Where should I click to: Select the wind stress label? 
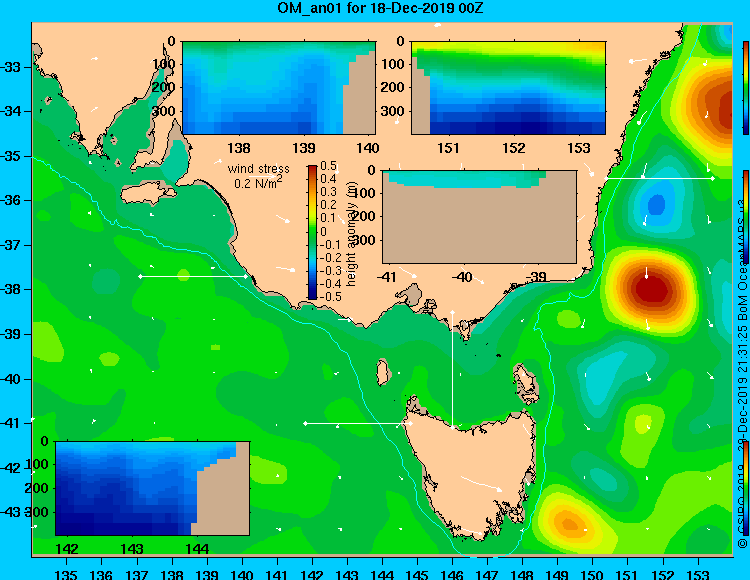[259, 169]
